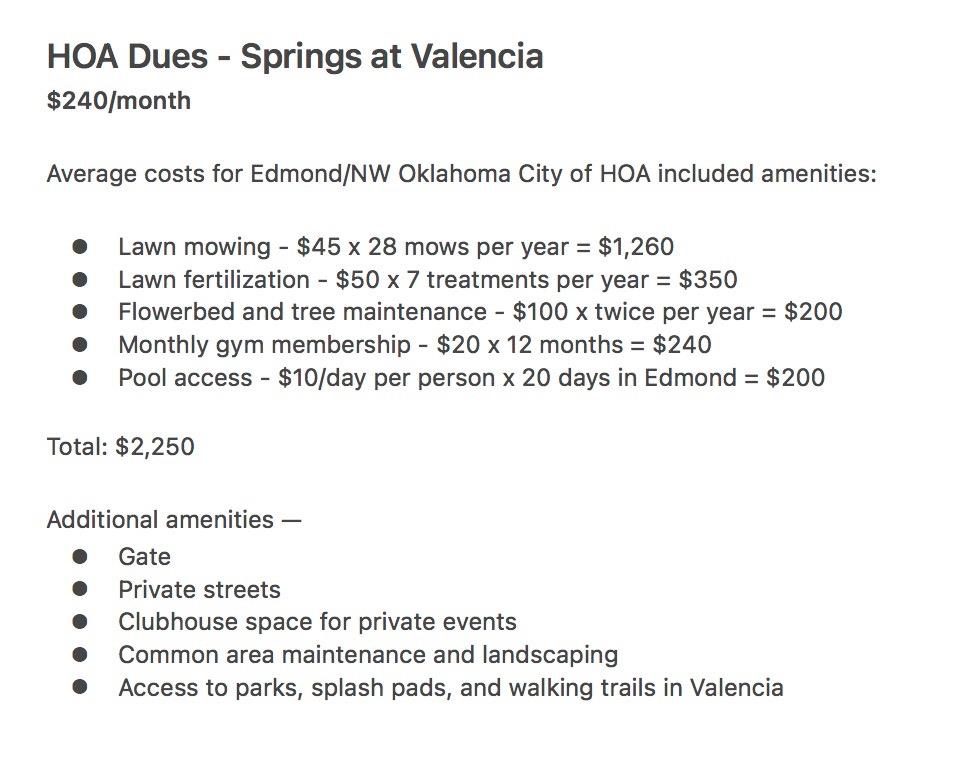Click the Lawn mowing line item
Viewport: 968px width, 768px height.
396,247
